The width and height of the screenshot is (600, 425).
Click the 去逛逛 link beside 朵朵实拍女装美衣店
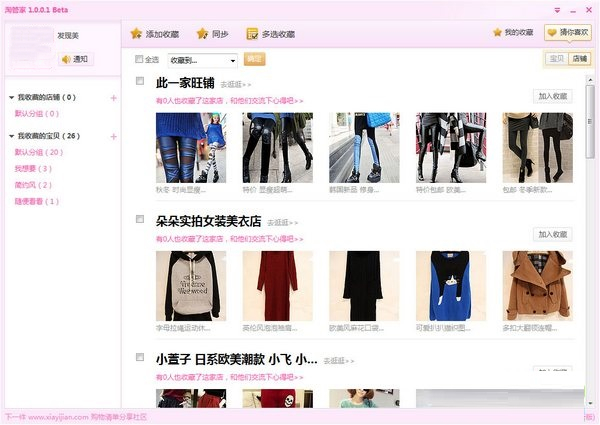click(x=283, y=222)
